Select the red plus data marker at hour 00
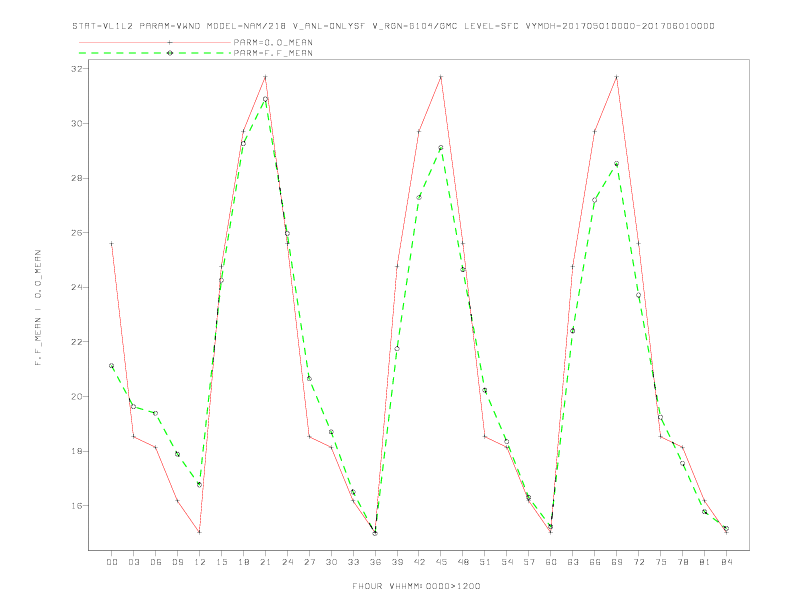 112,243
